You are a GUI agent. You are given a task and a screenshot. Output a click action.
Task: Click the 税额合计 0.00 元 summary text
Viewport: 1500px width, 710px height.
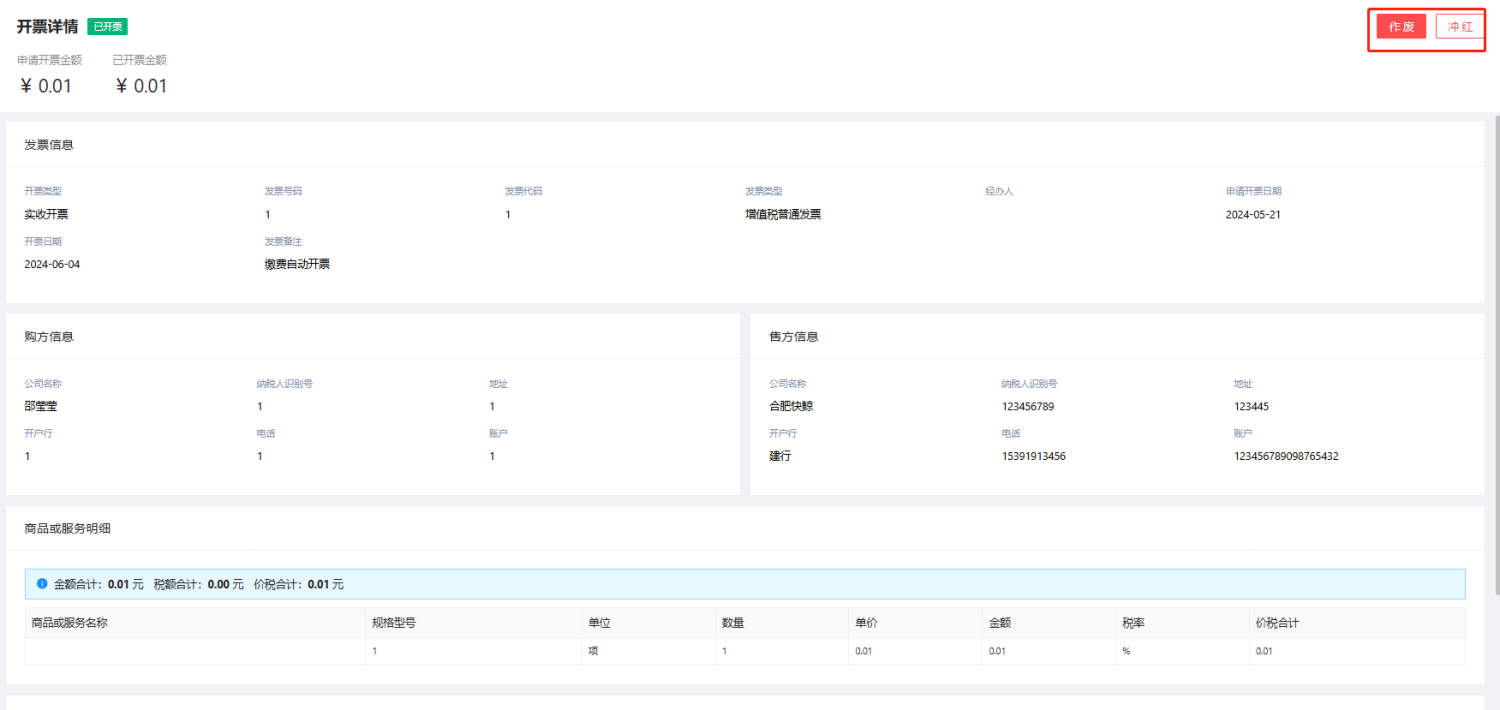click(198, 584)
